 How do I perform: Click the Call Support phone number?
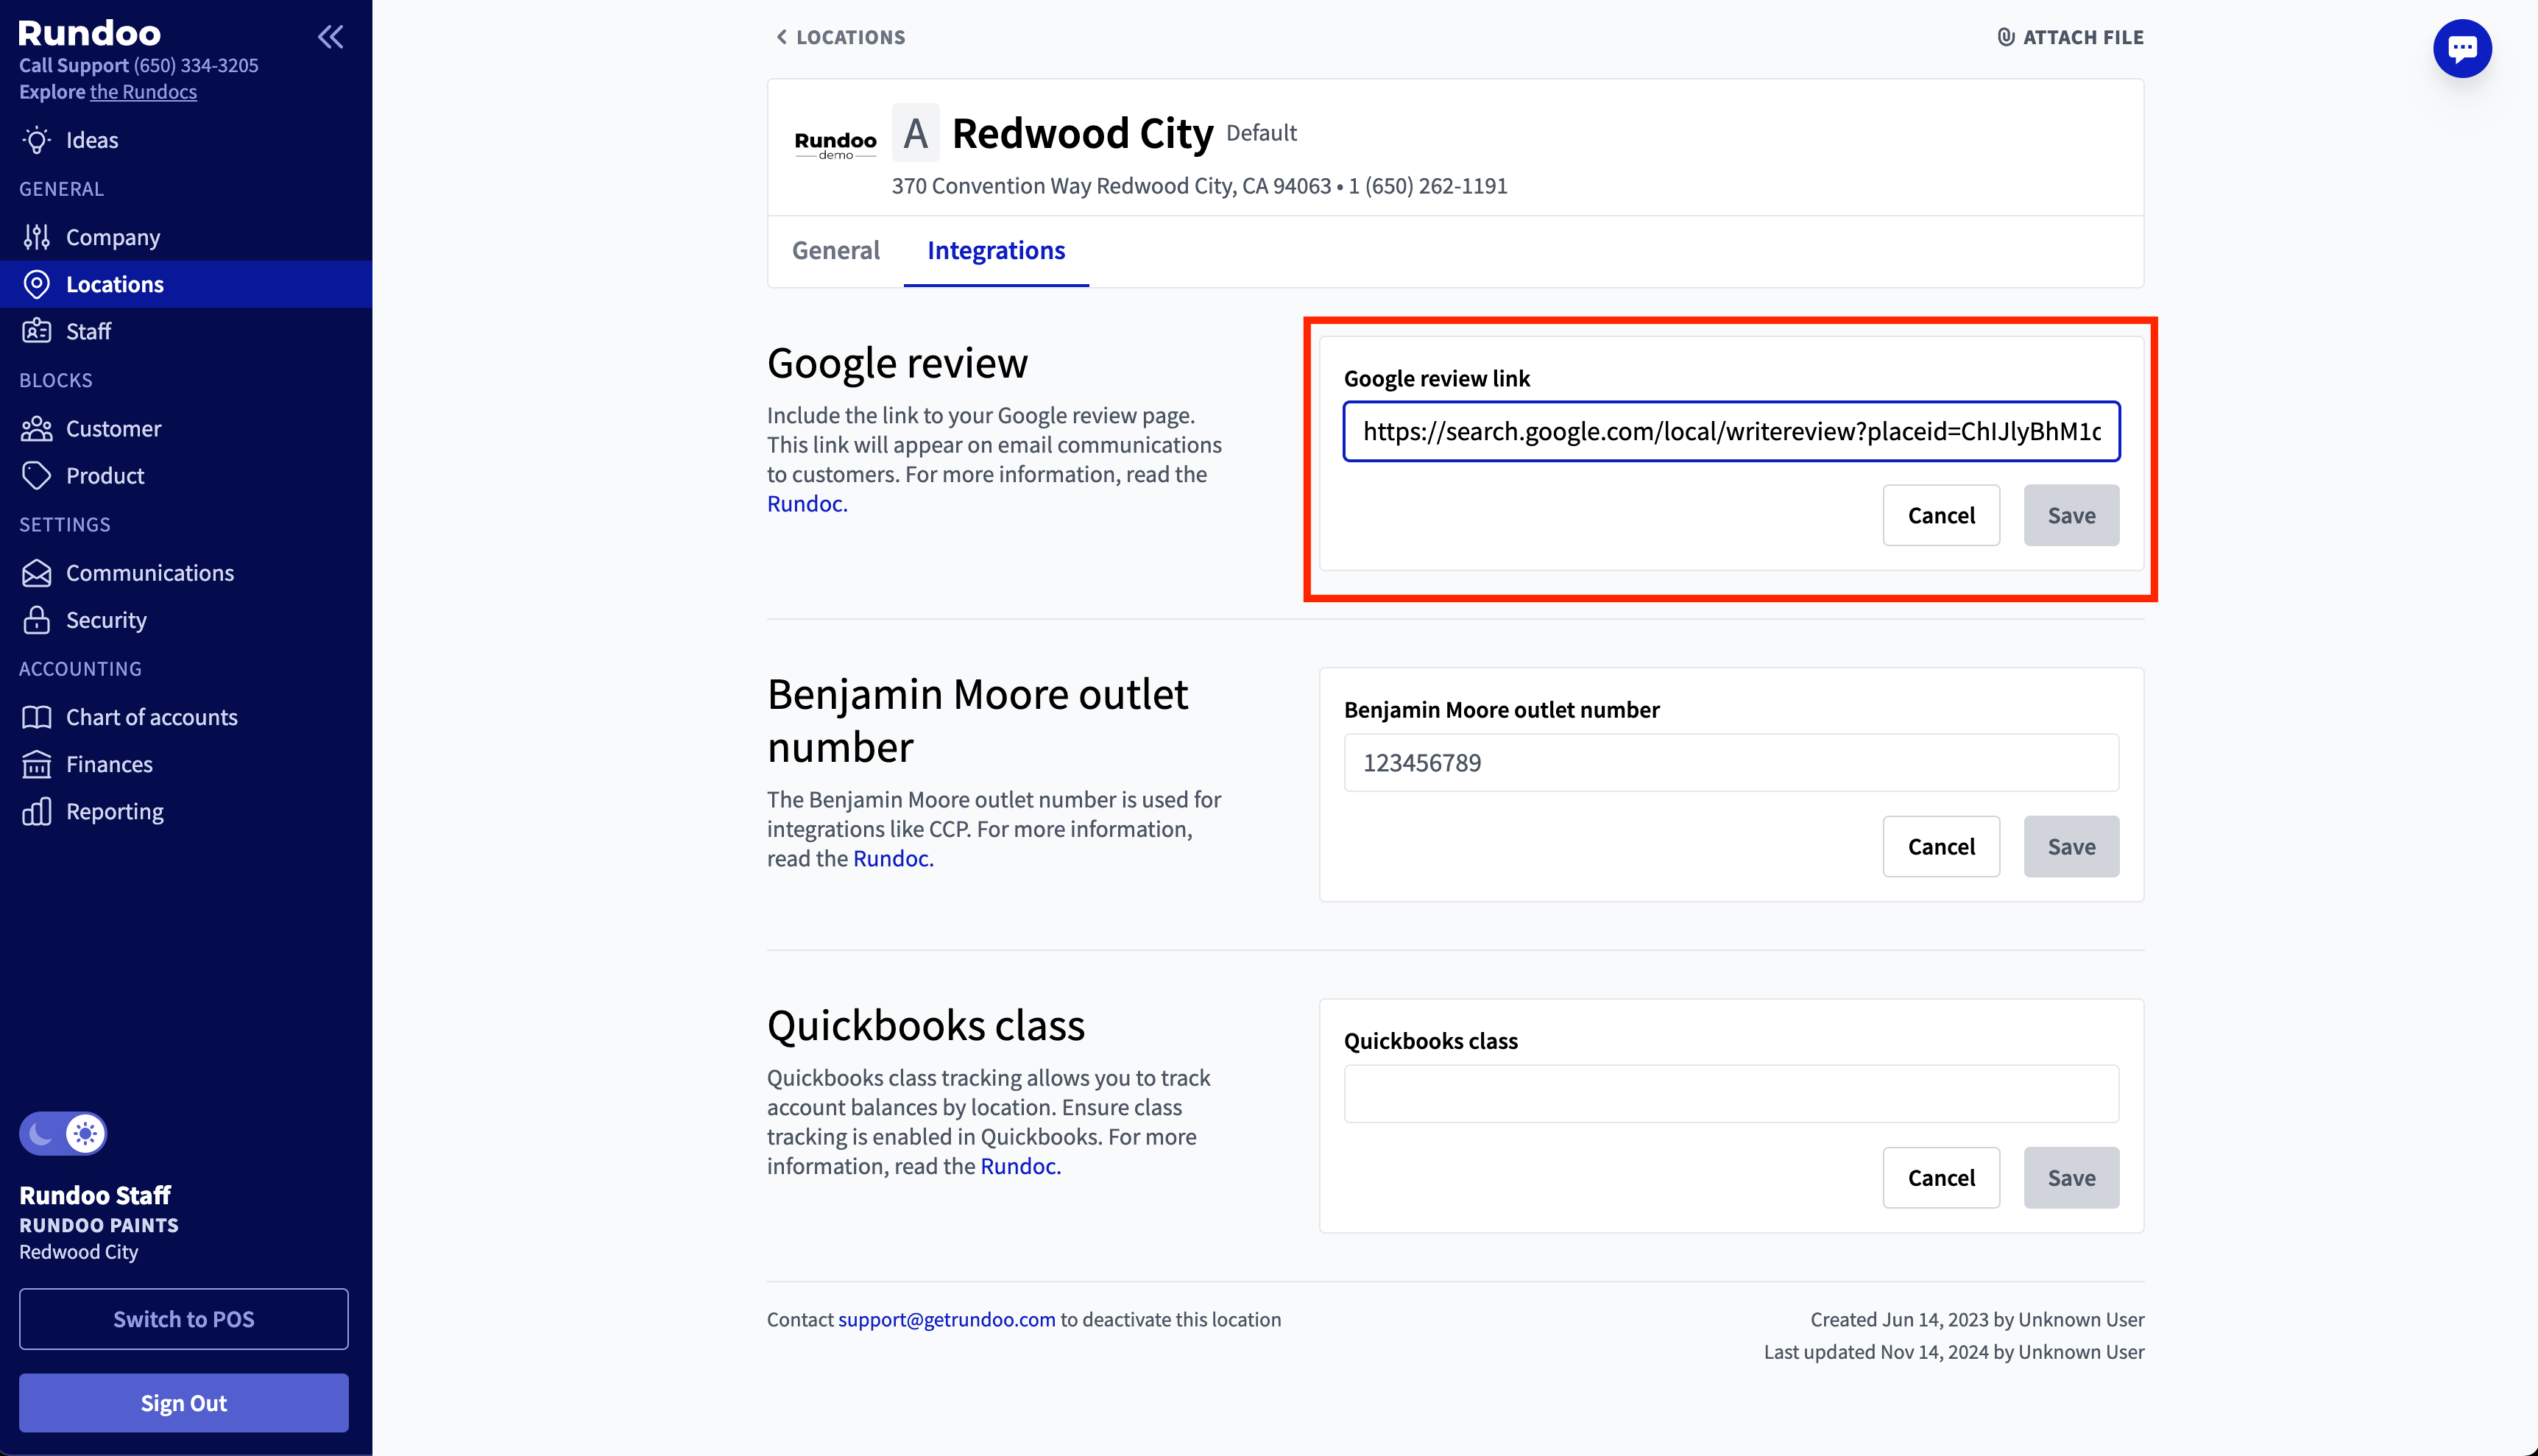point(196,65)
